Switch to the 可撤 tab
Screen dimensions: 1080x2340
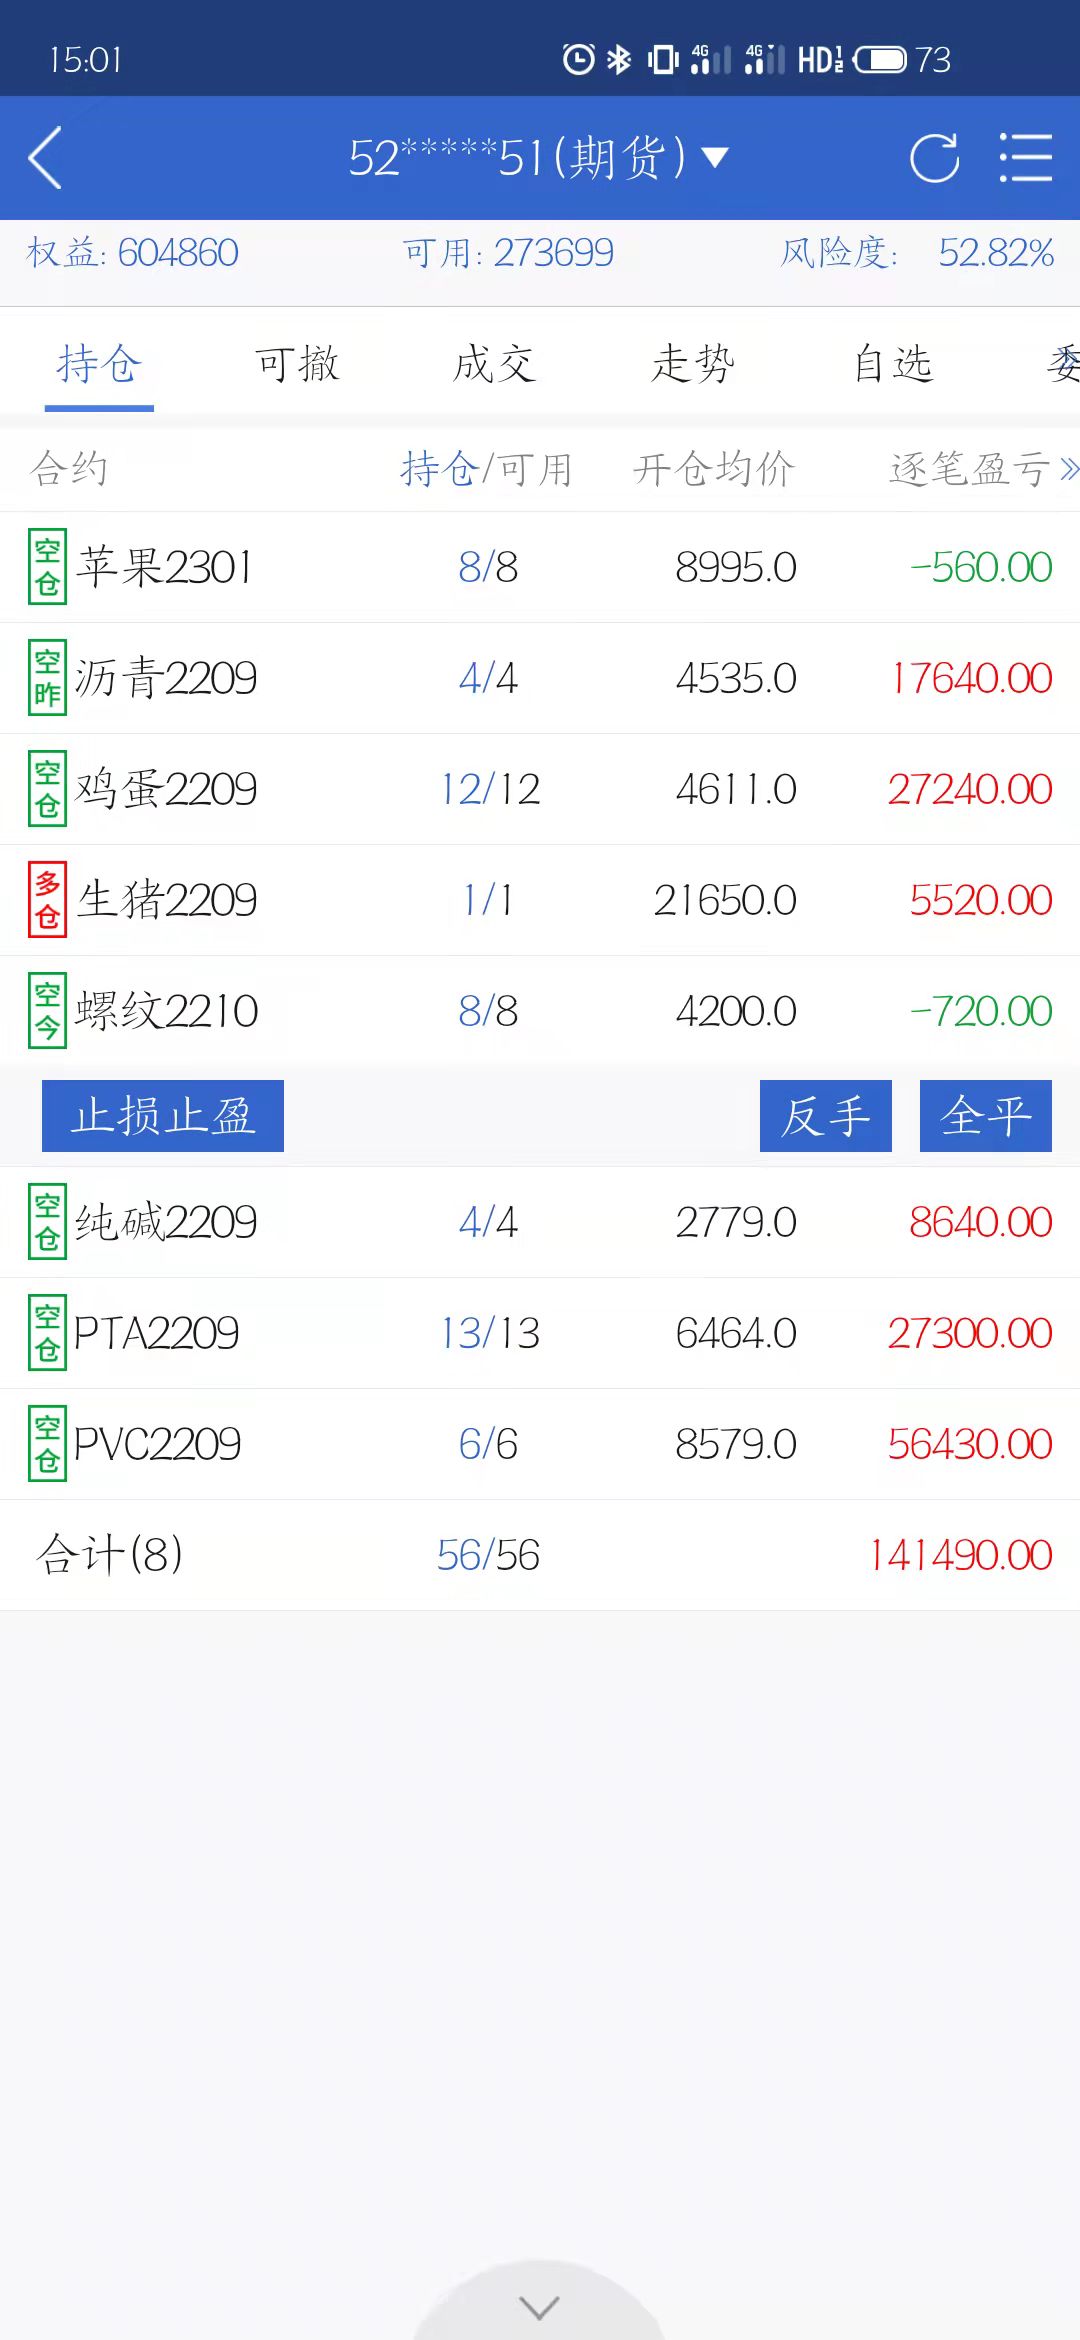point(297,364)
